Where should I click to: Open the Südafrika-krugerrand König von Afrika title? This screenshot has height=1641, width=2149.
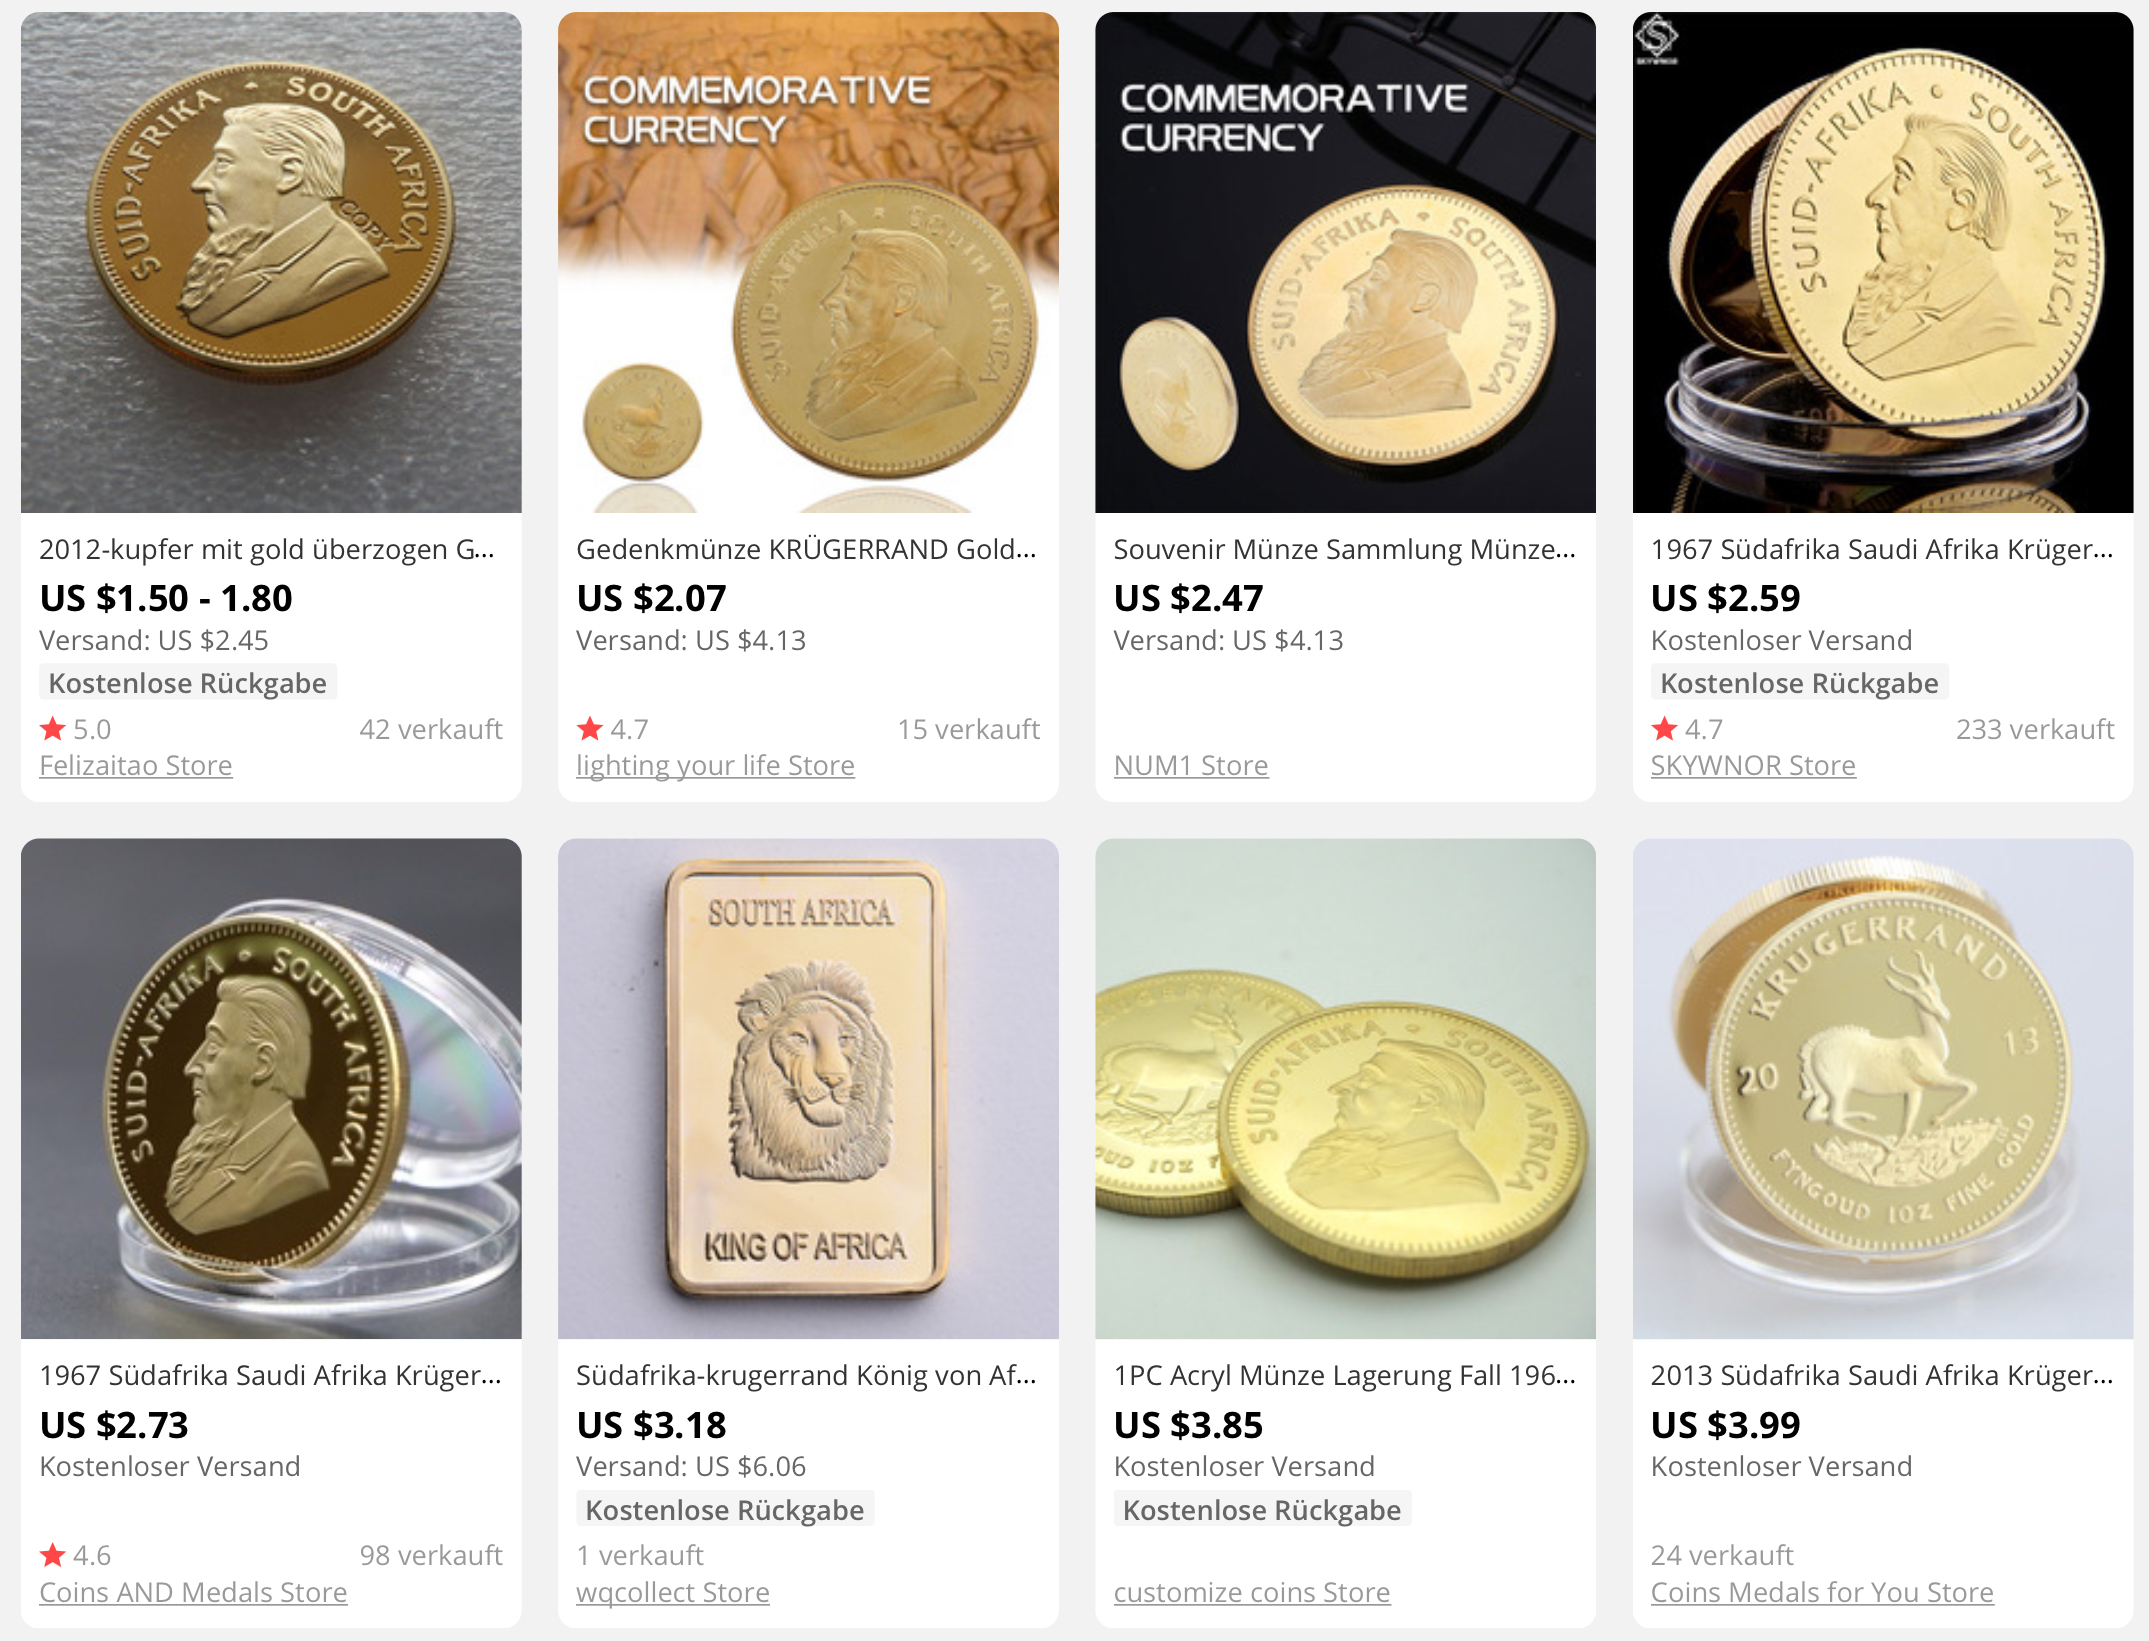coord(806,1375)
